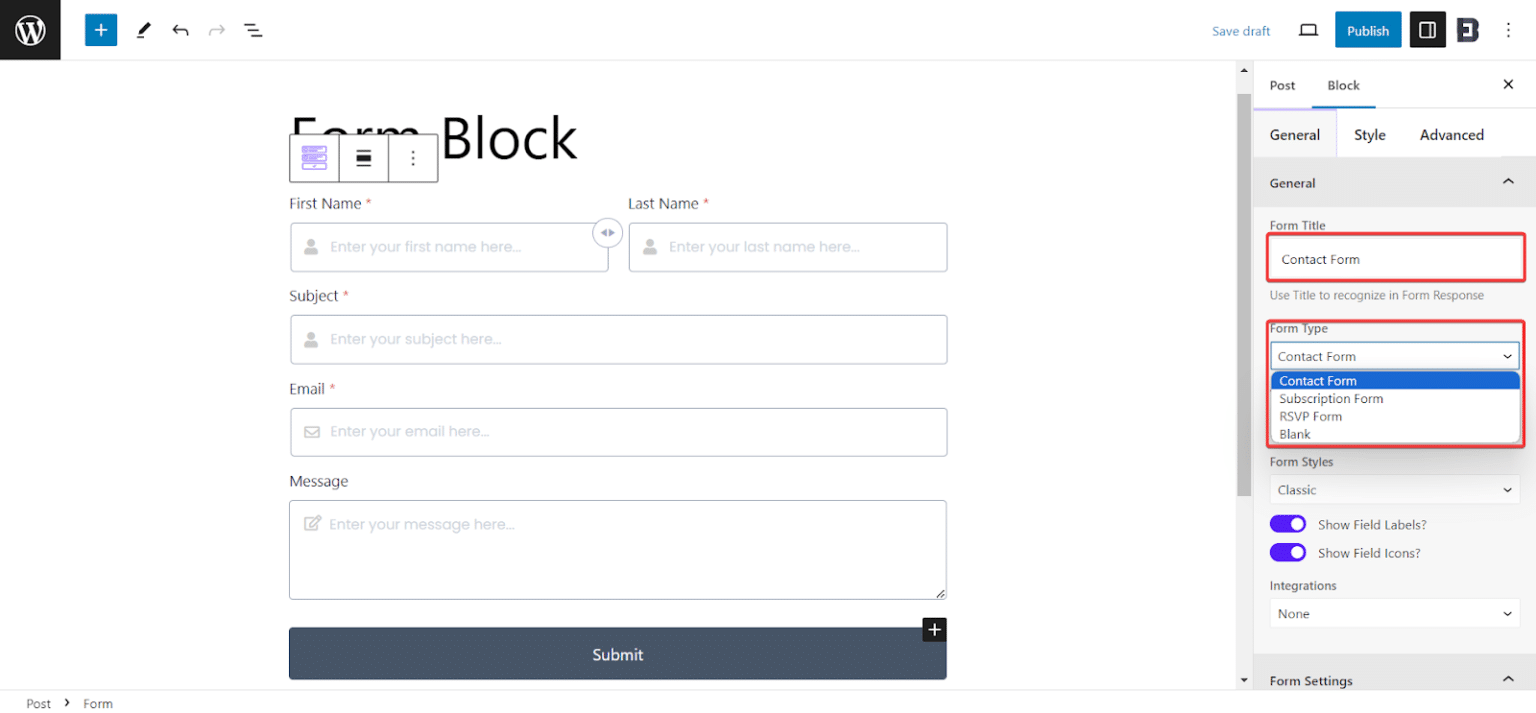This screenshot has height=713, width=1536.
Task: Click the Save draft link
Action: [x=1241, y=31]
